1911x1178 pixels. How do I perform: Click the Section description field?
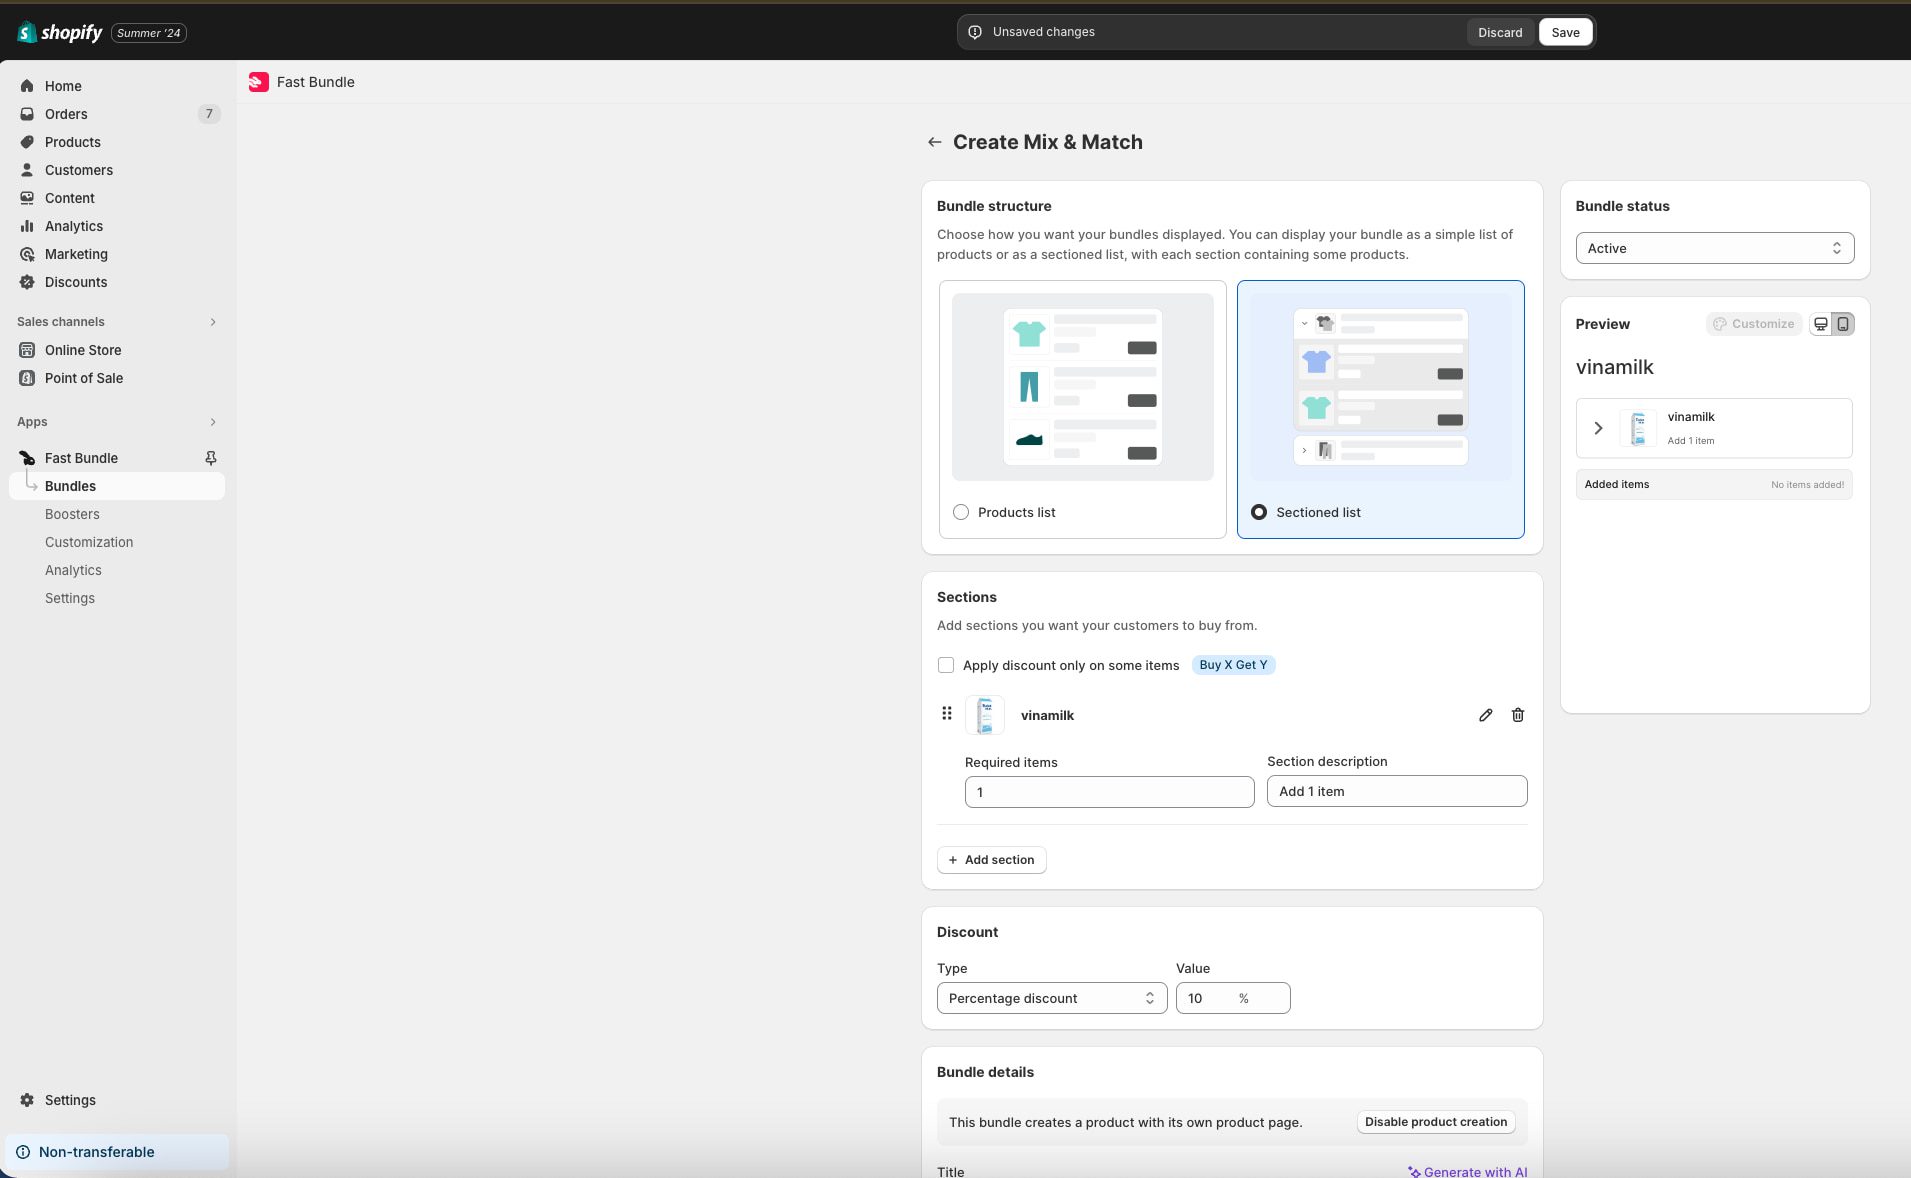click(x=1397, y=791)
